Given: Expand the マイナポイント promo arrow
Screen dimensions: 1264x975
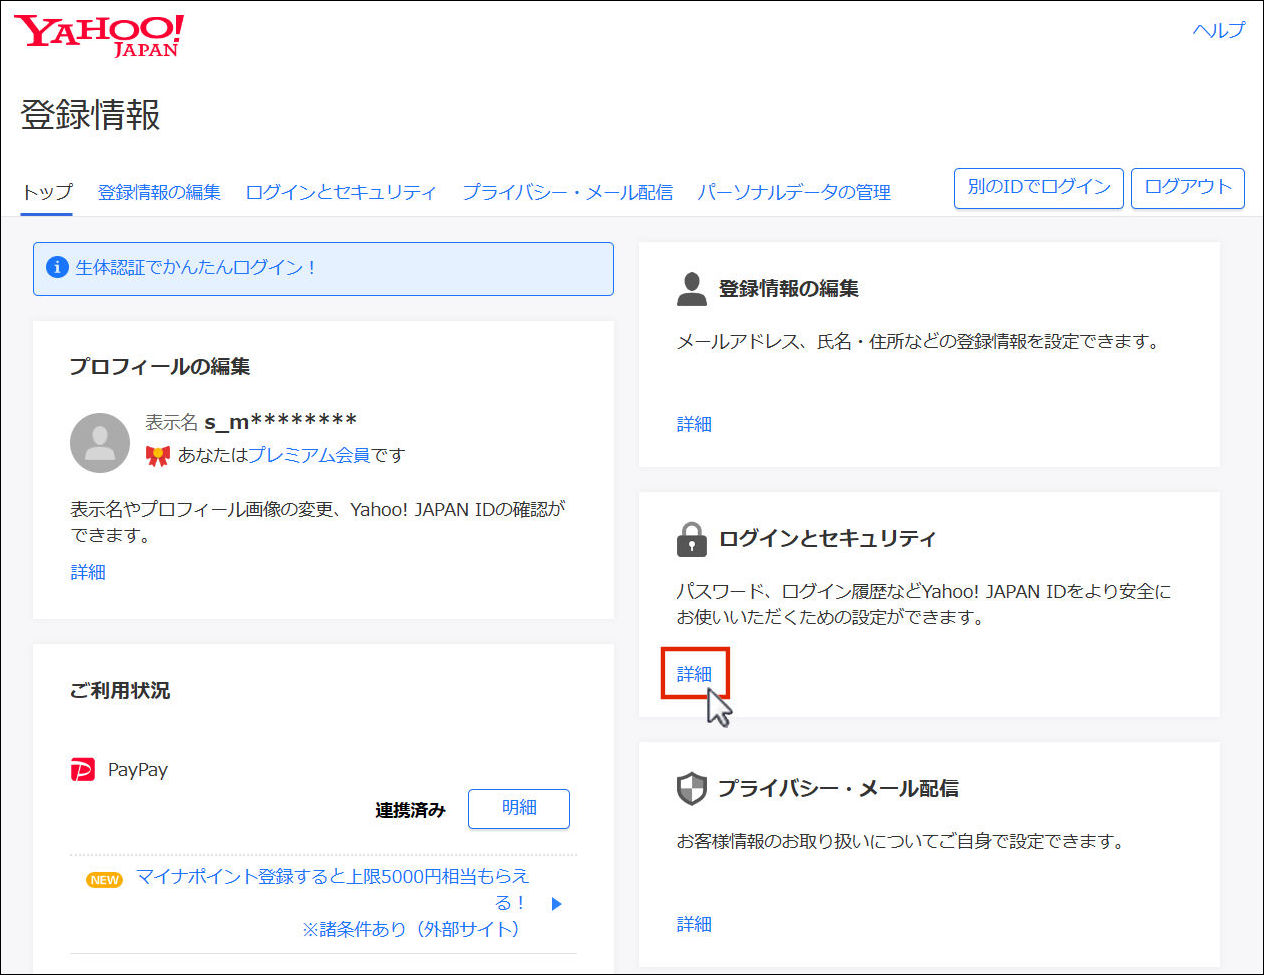Looking at the screenshot, I should point(557,903).
